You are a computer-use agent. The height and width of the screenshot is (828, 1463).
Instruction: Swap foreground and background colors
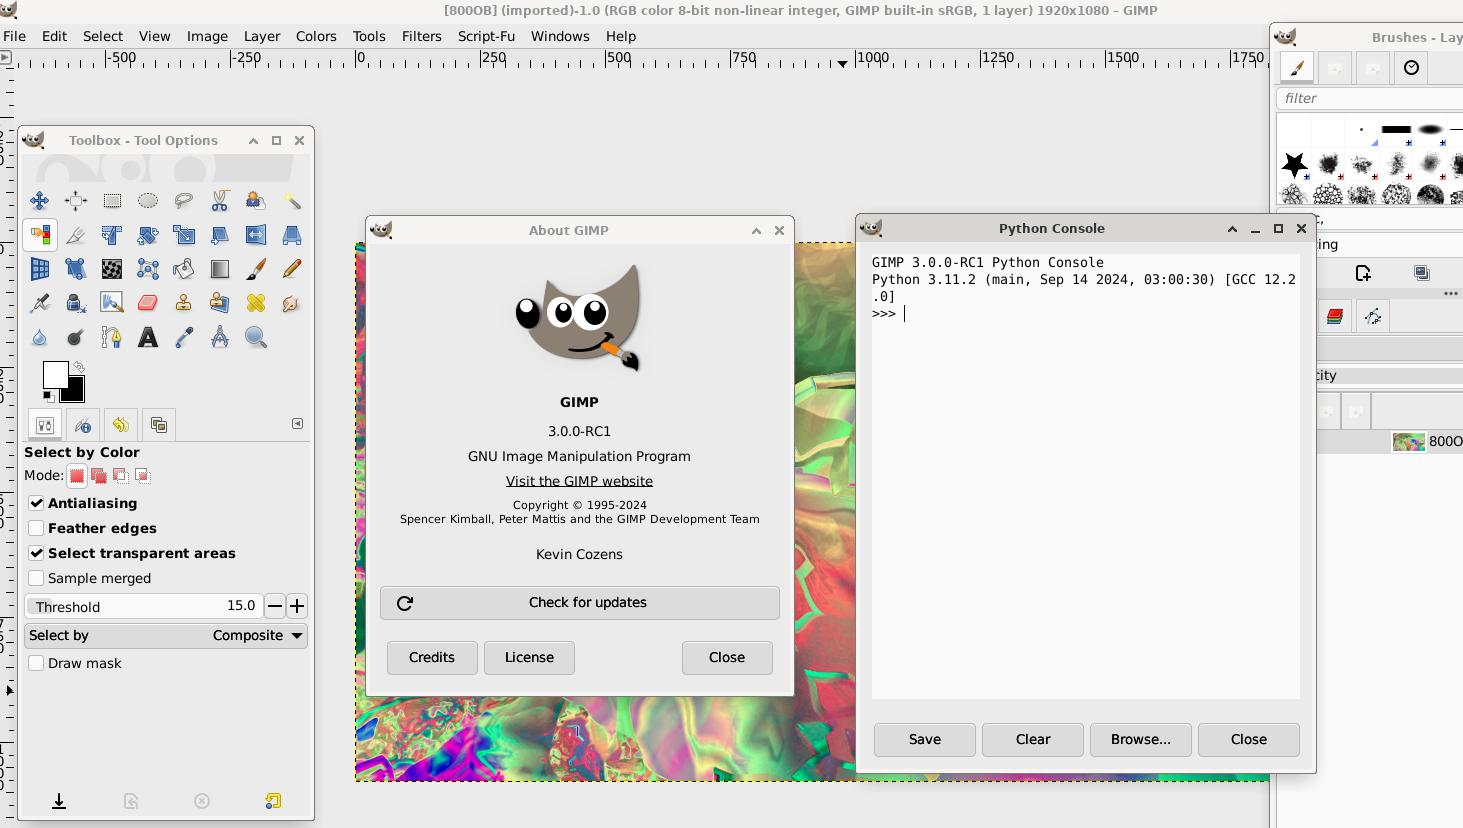(78, 367)
